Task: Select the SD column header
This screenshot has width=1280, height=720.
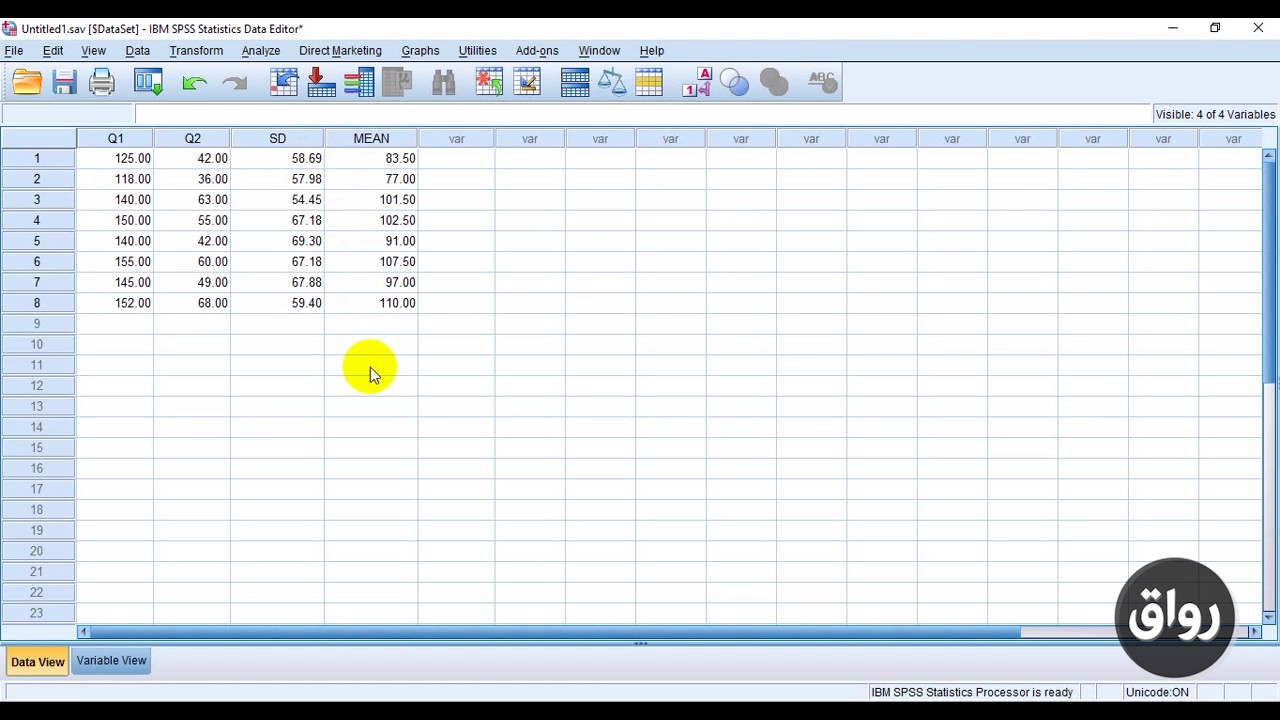Action: (x=277, y=138)
